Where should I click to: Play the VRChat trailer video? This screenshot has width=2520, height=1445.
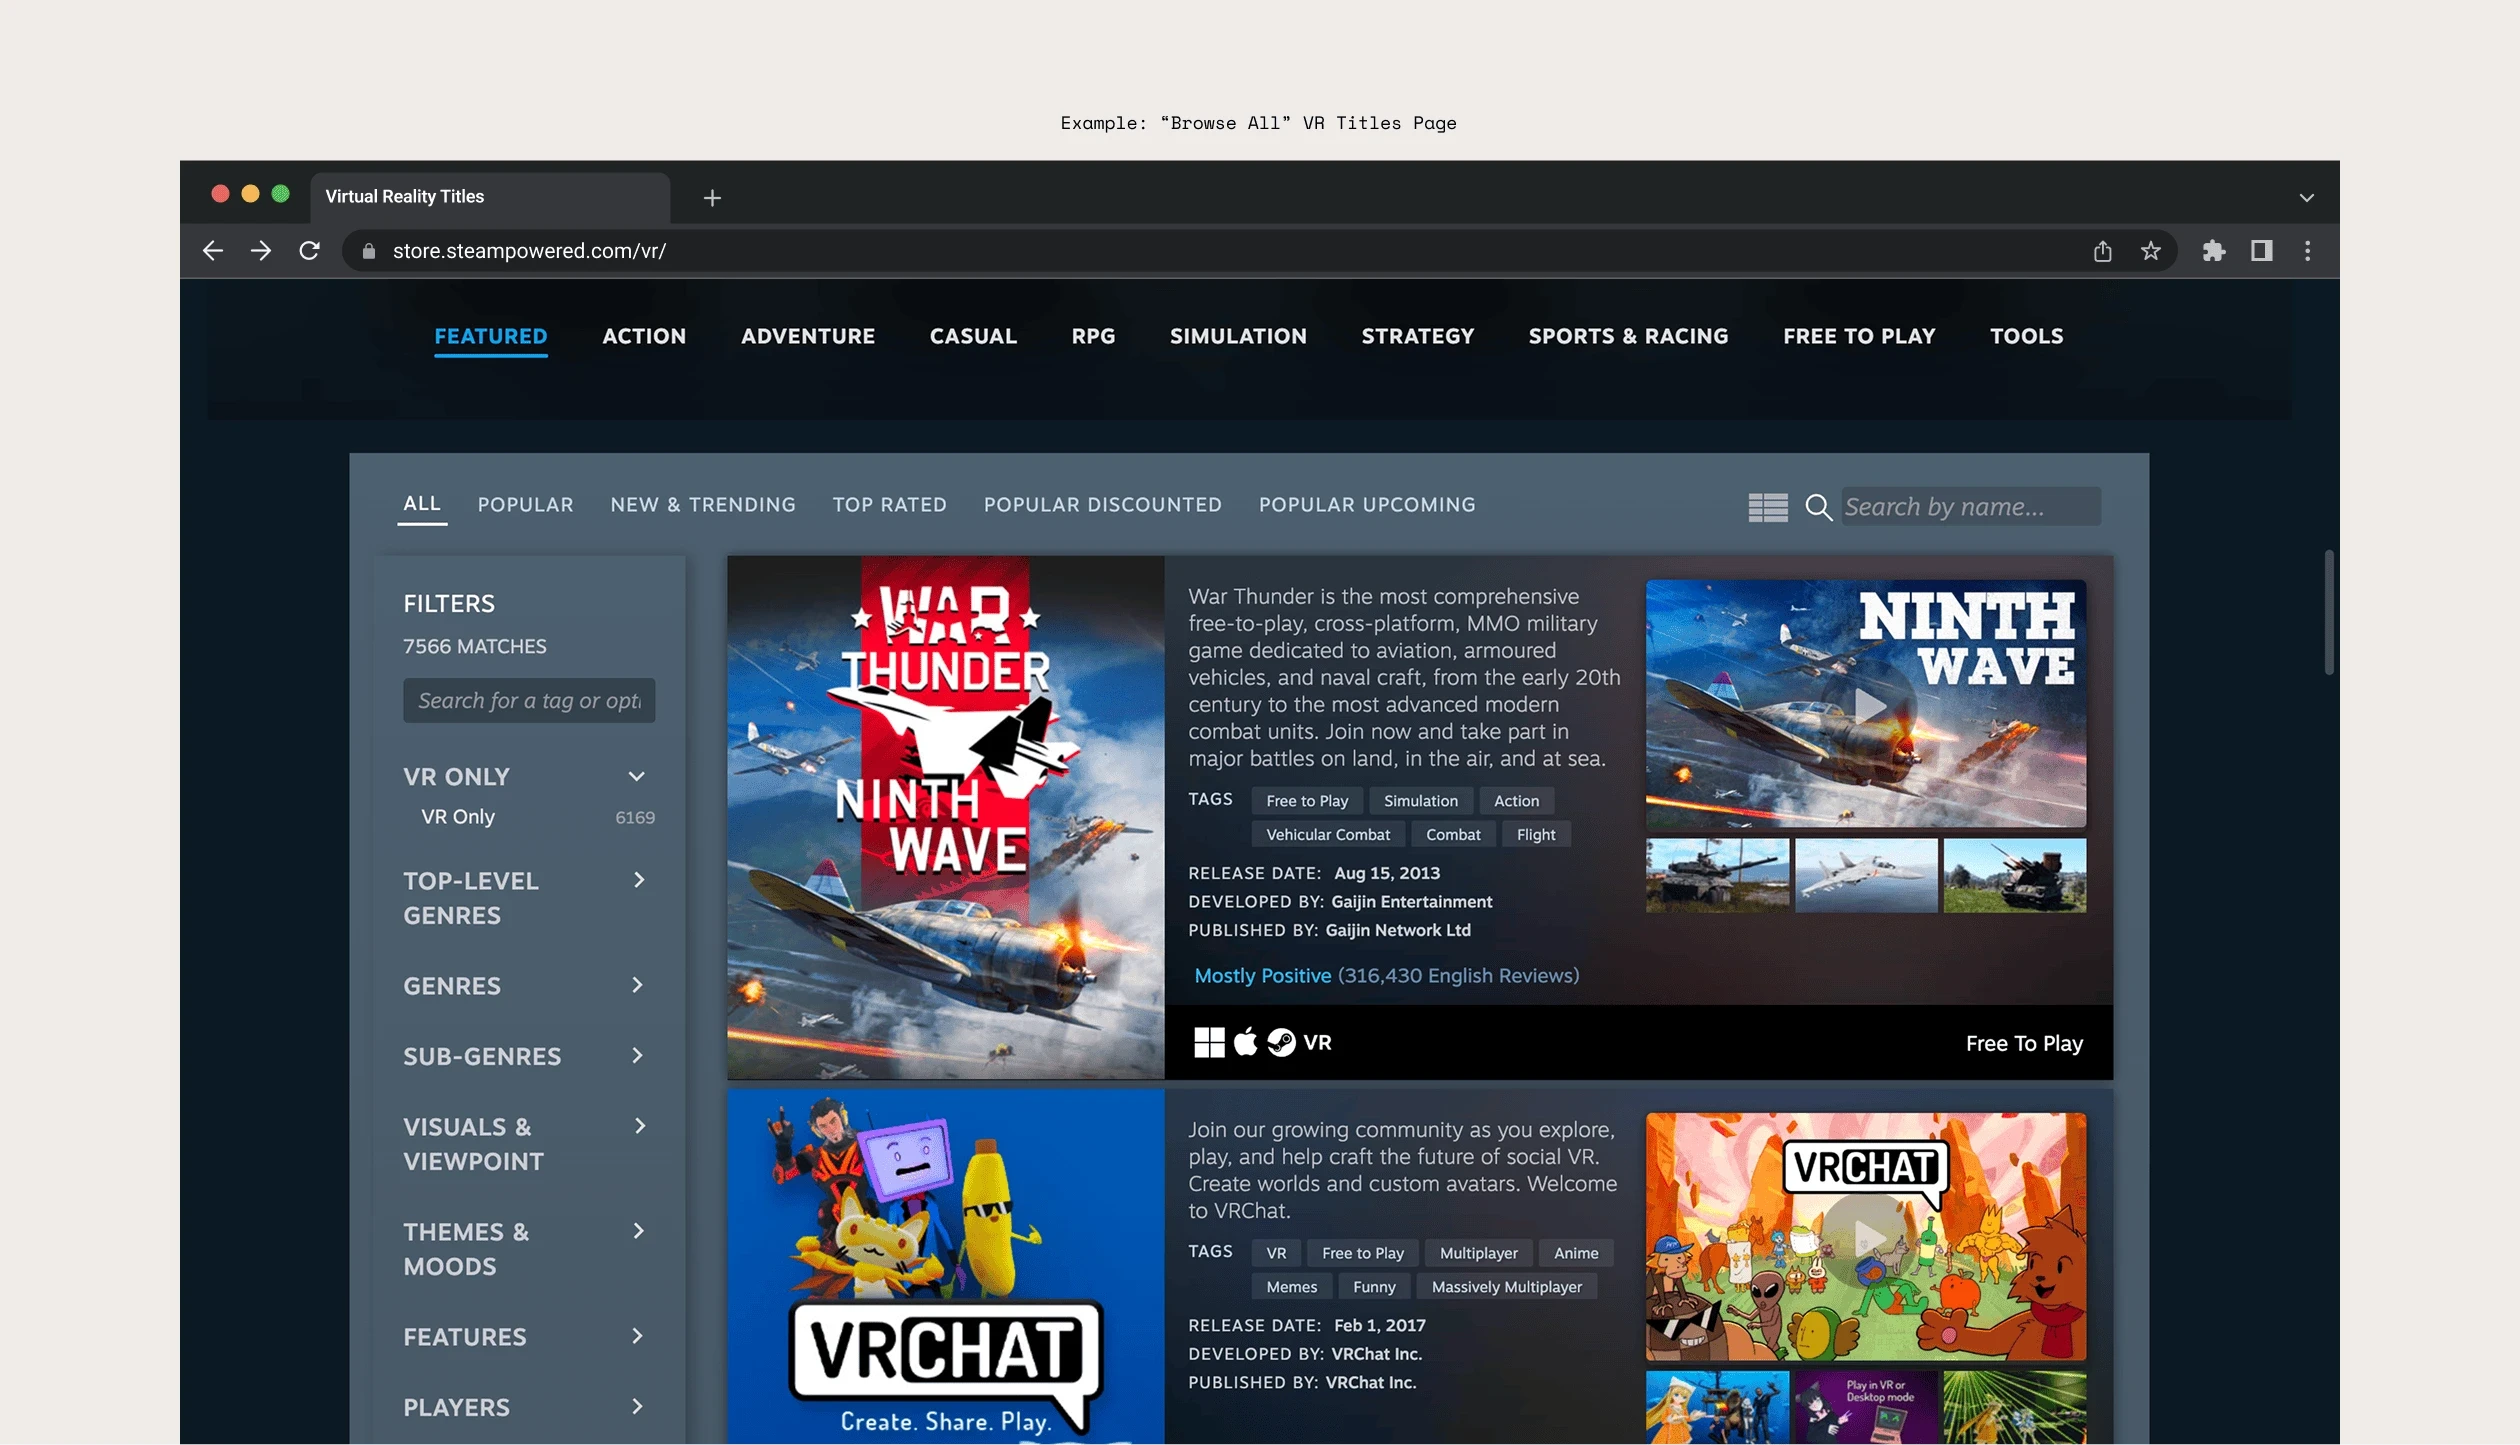pyautogui.click(x=1868, y=1238)
